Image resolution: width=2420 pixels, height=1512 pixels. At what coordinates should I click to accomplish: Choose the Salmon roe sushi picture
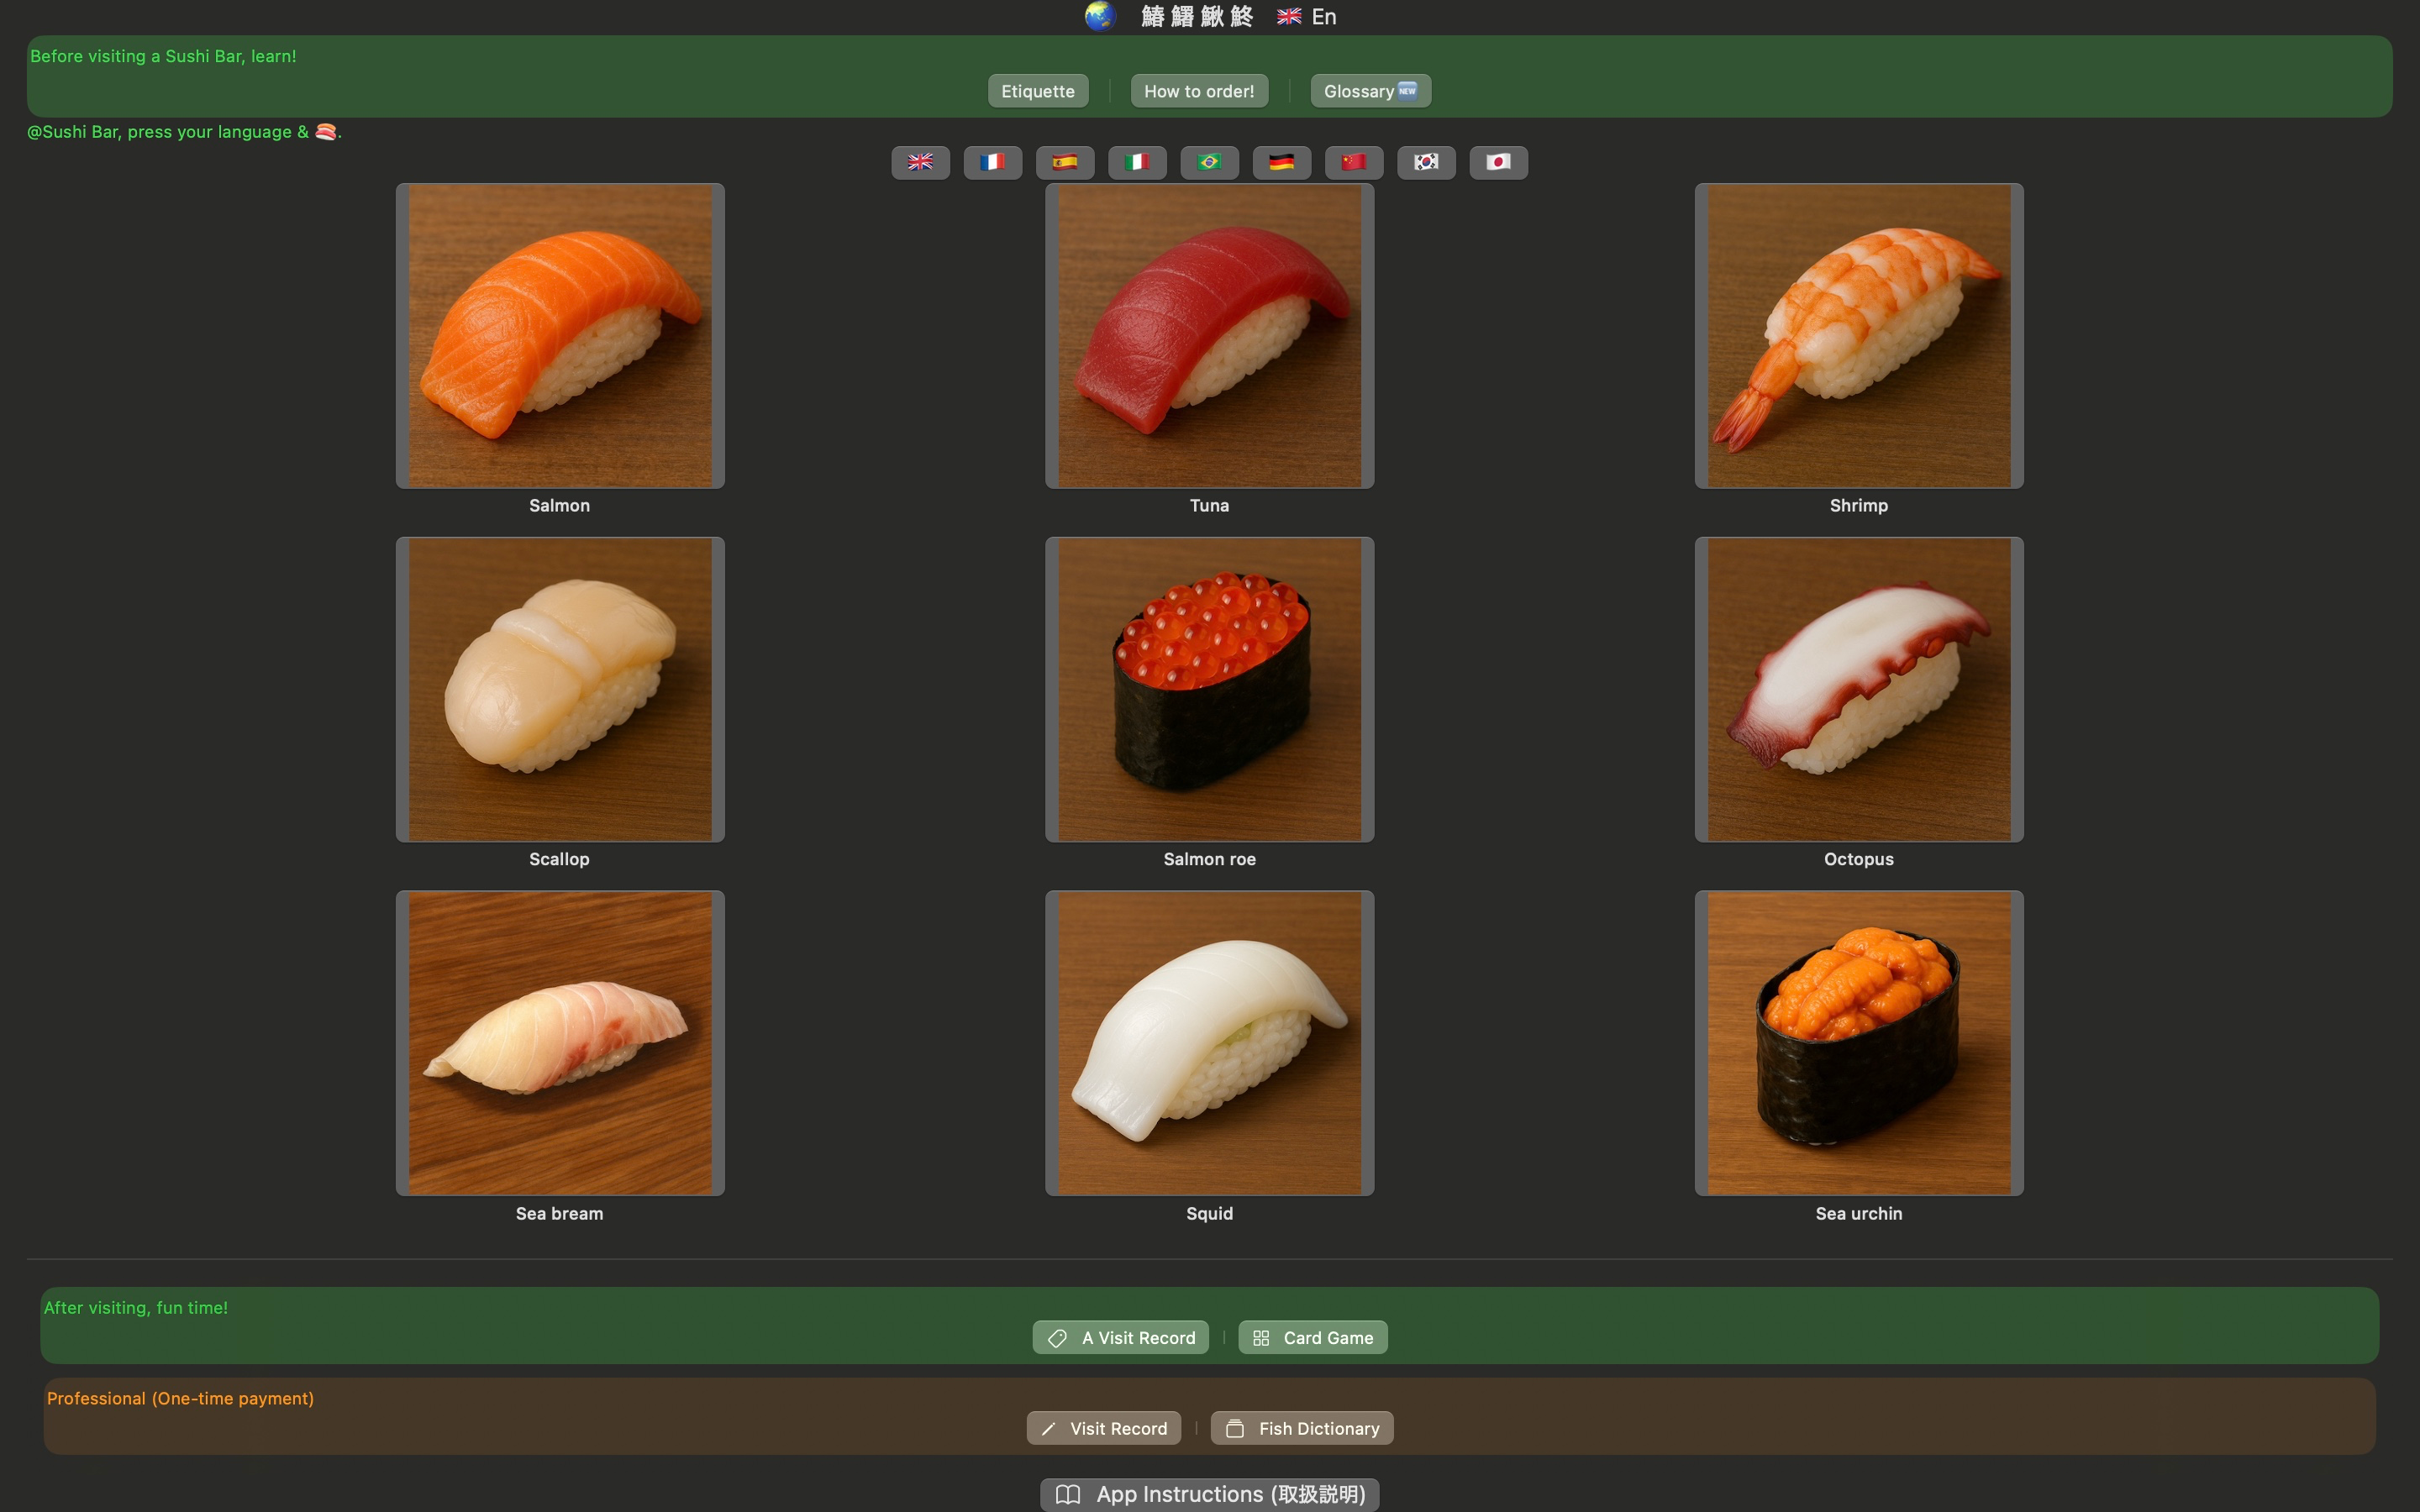click(1209, 690)
